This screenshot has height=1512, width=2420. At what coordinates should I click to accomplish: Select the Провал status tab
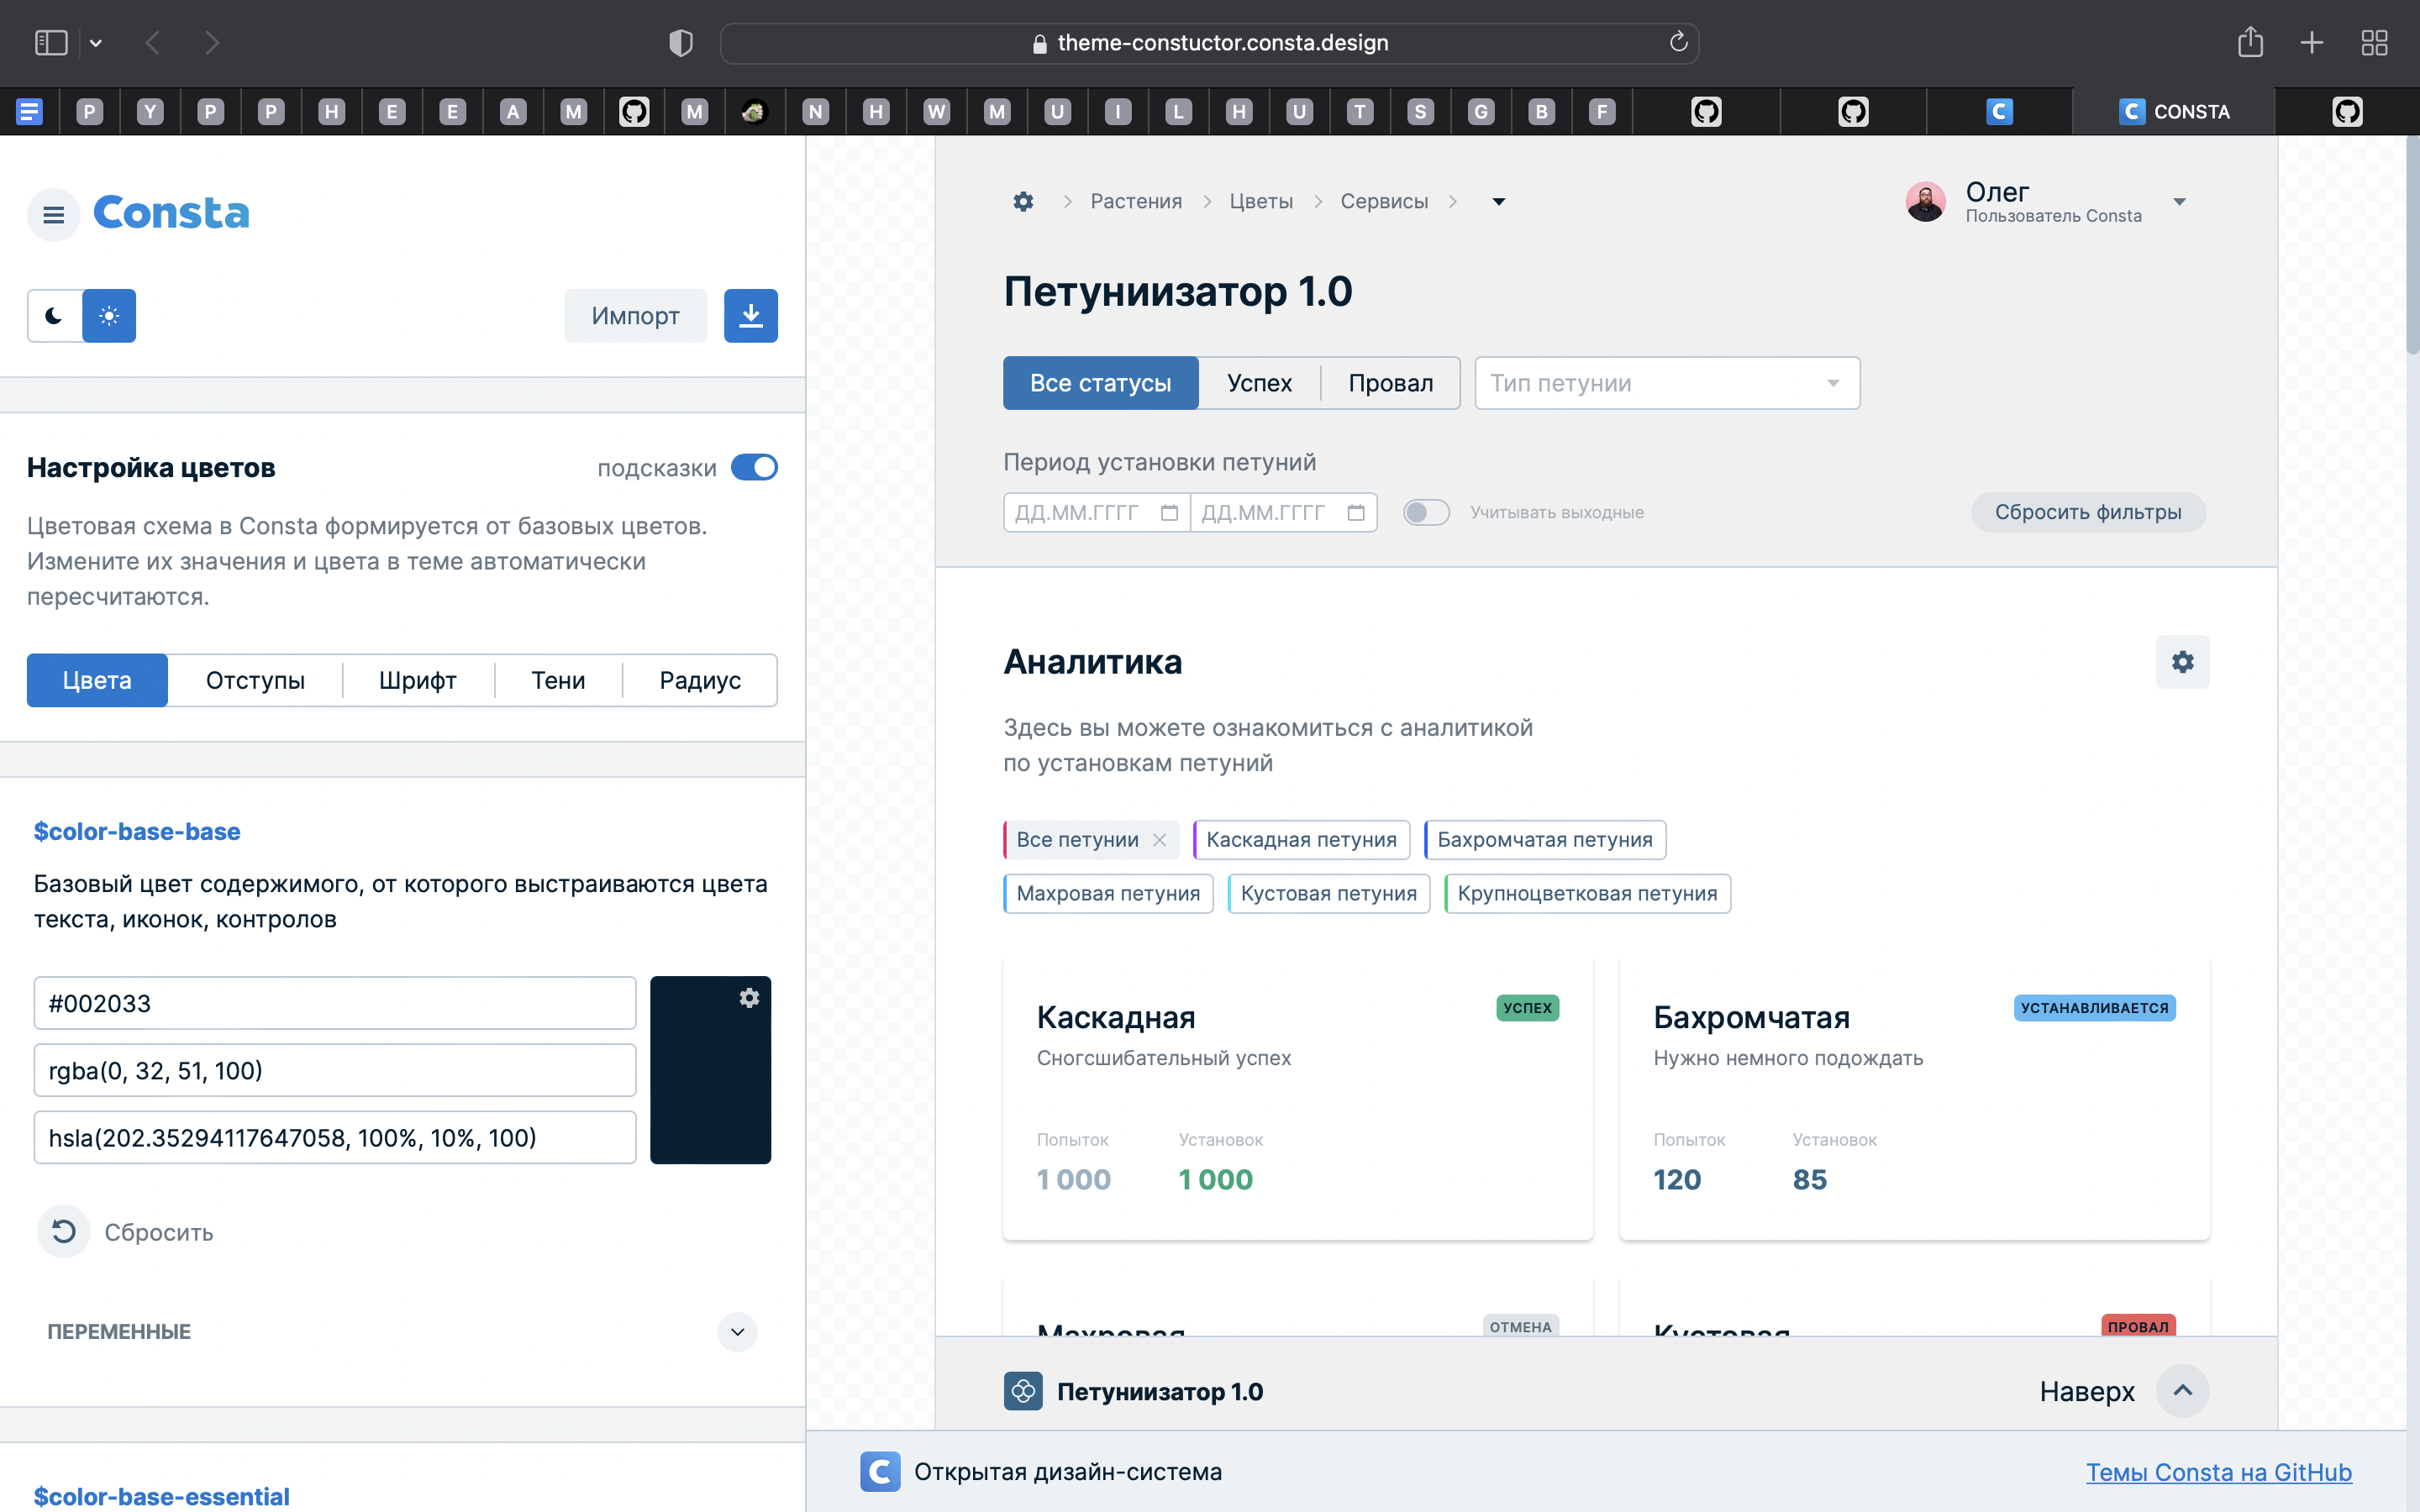coord(1391,383)
